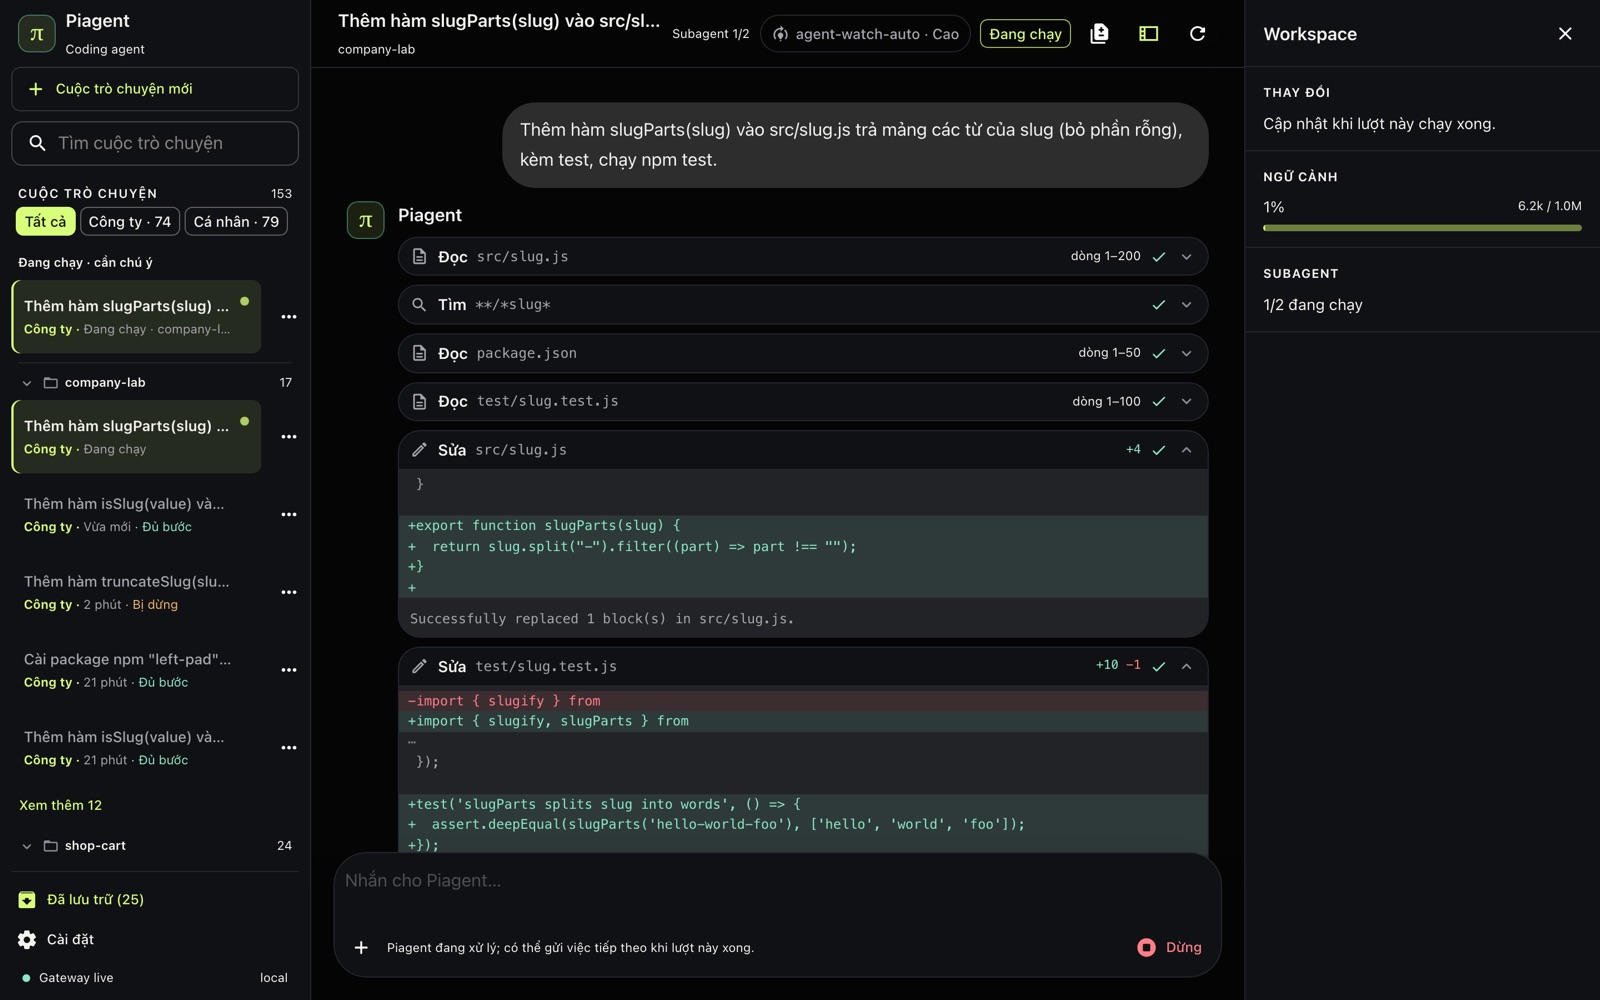Collapse the Sửa test/slug.test.js diff

tap(1187, 666)
